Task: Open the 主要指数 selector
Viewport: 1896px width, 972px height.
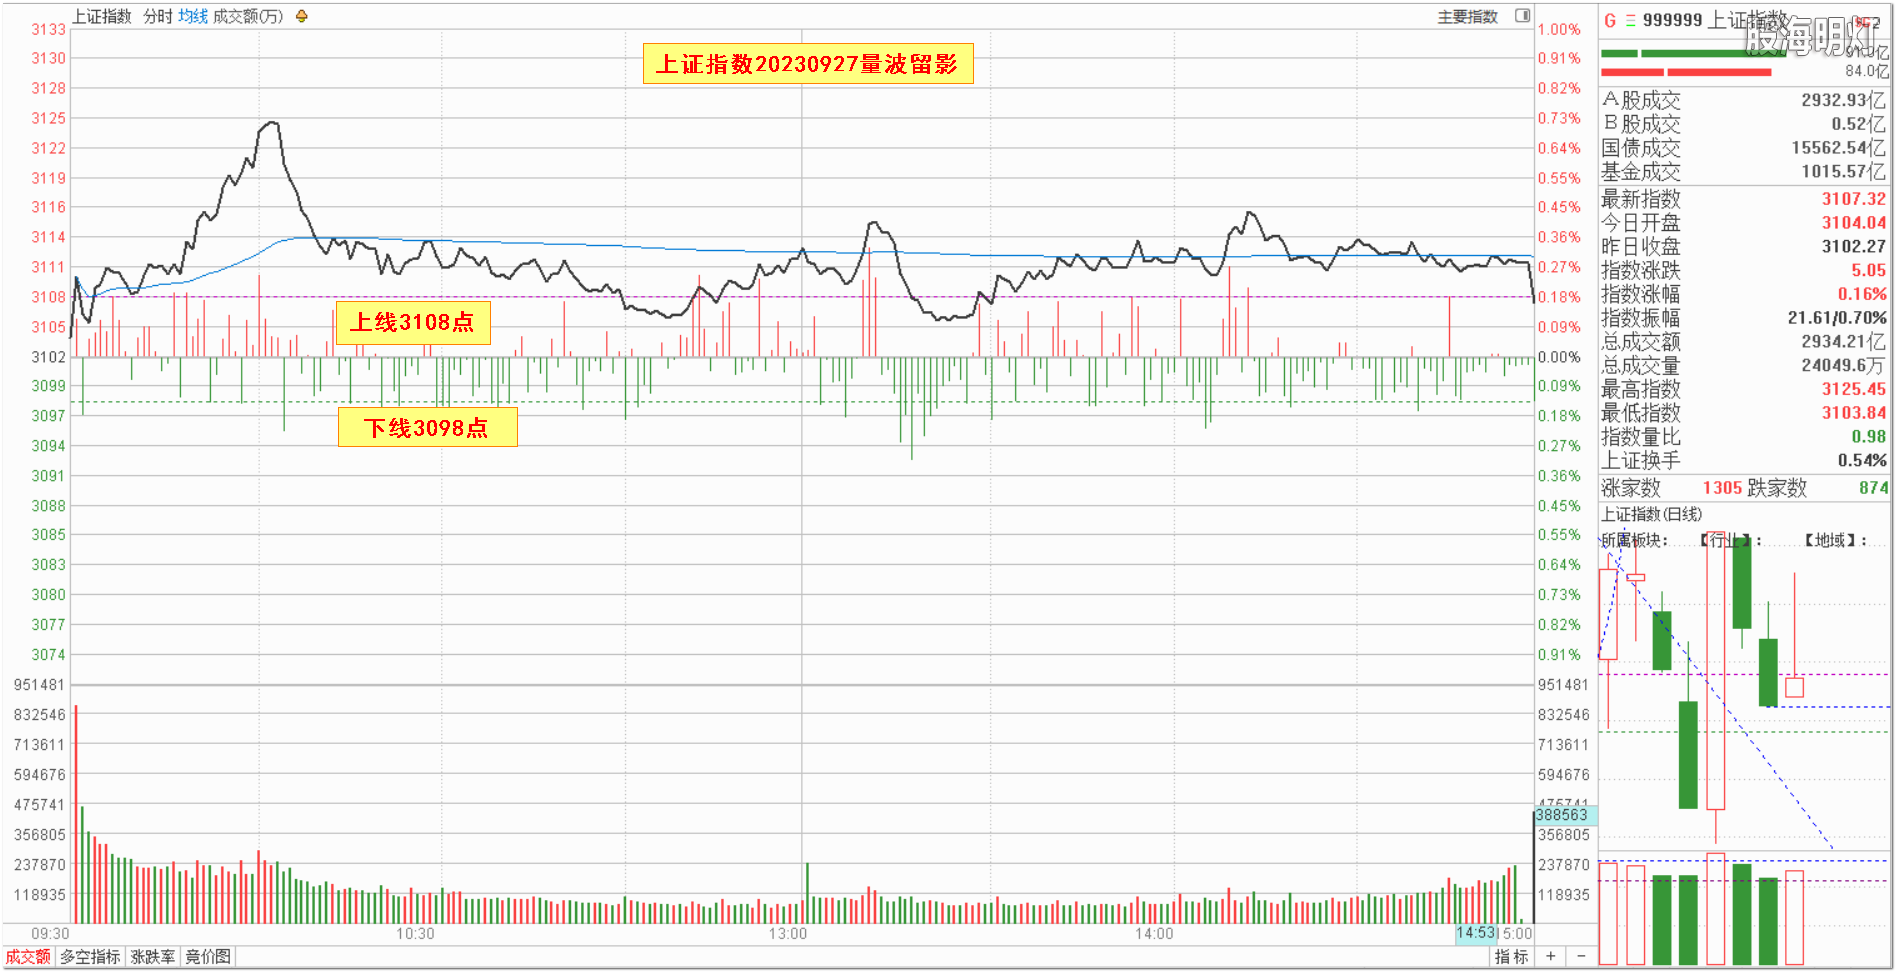Action: (x=1467, y=16)
